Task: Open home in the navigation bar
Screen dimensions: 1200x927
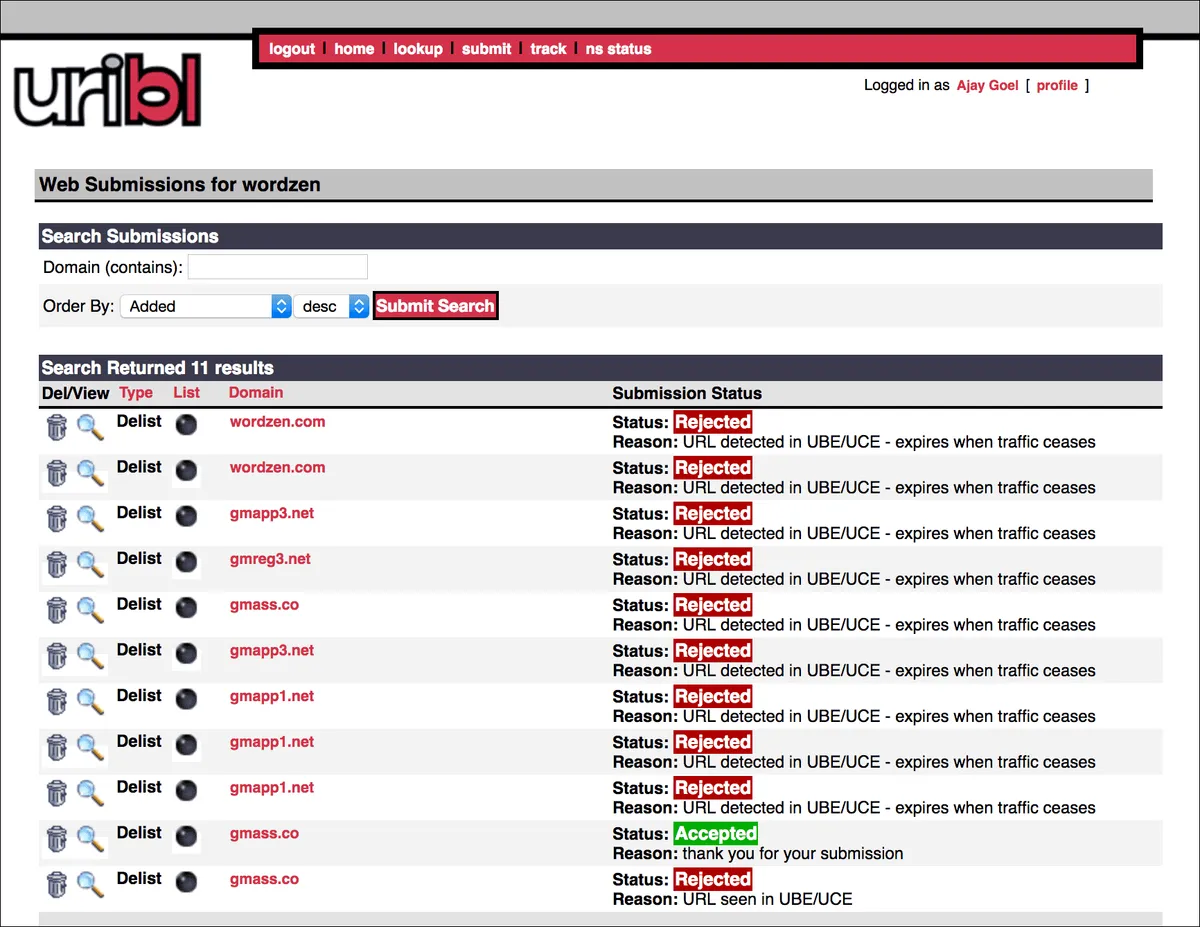Action: tap(354, 48)
